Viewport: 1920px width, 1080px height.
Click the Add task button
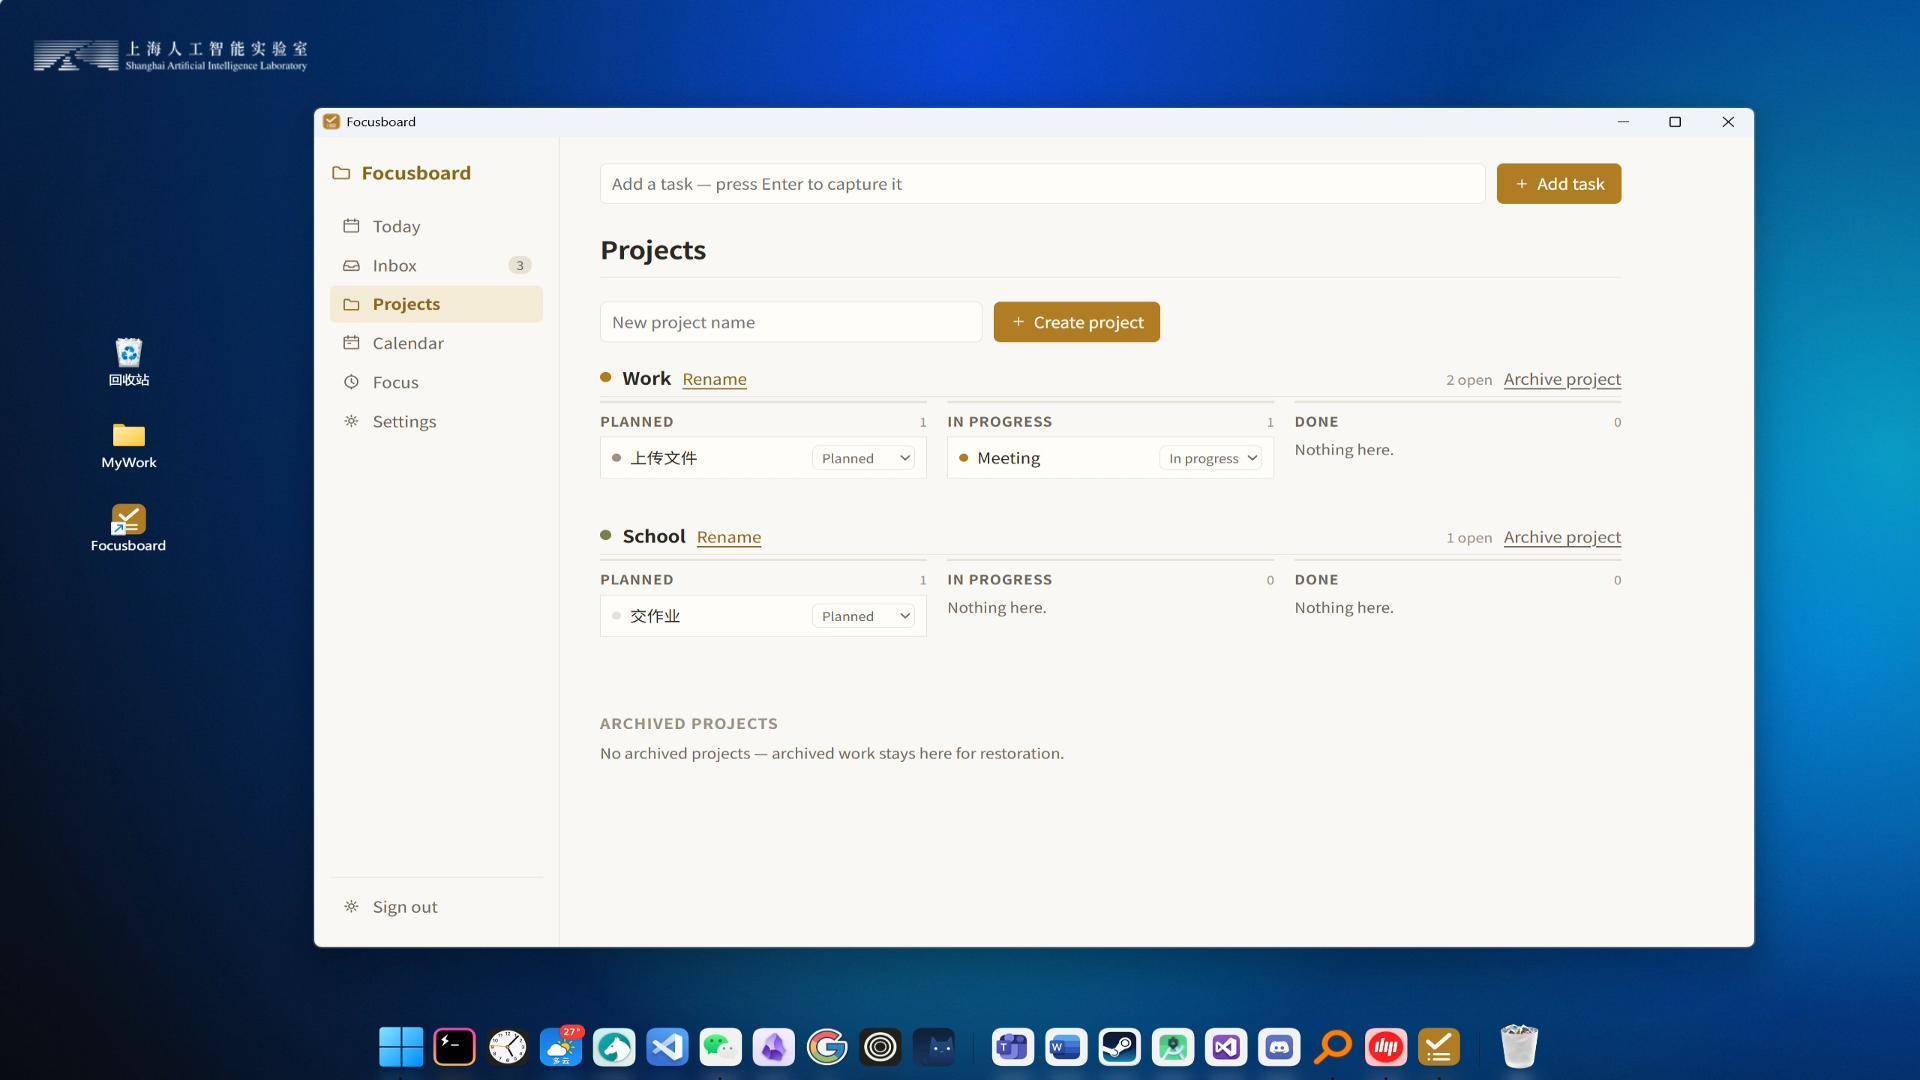(1558, 184)
